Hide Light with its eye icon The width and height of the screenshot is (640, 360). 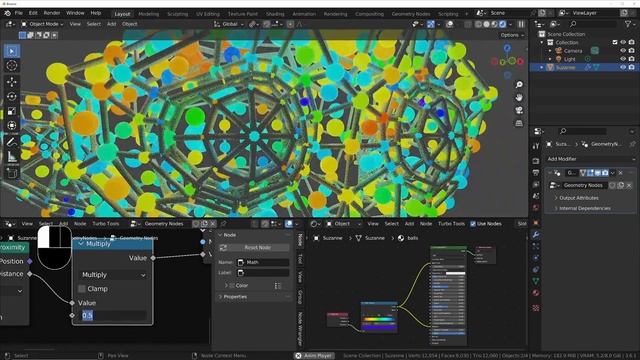tap(623, 59)
